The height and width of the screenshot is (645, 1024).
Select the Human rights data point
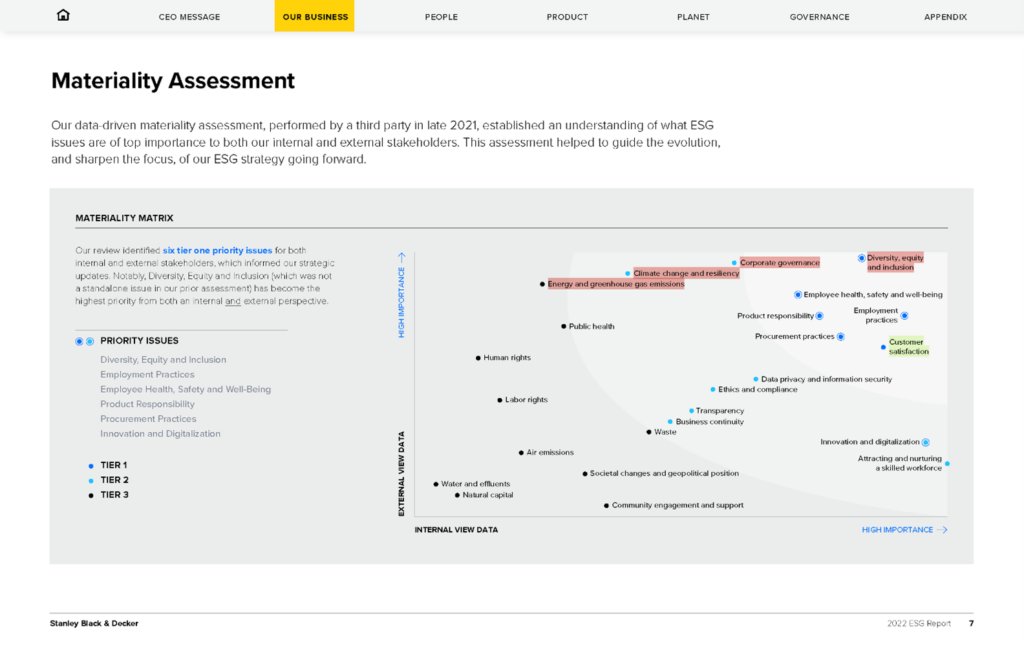[478, 358]
